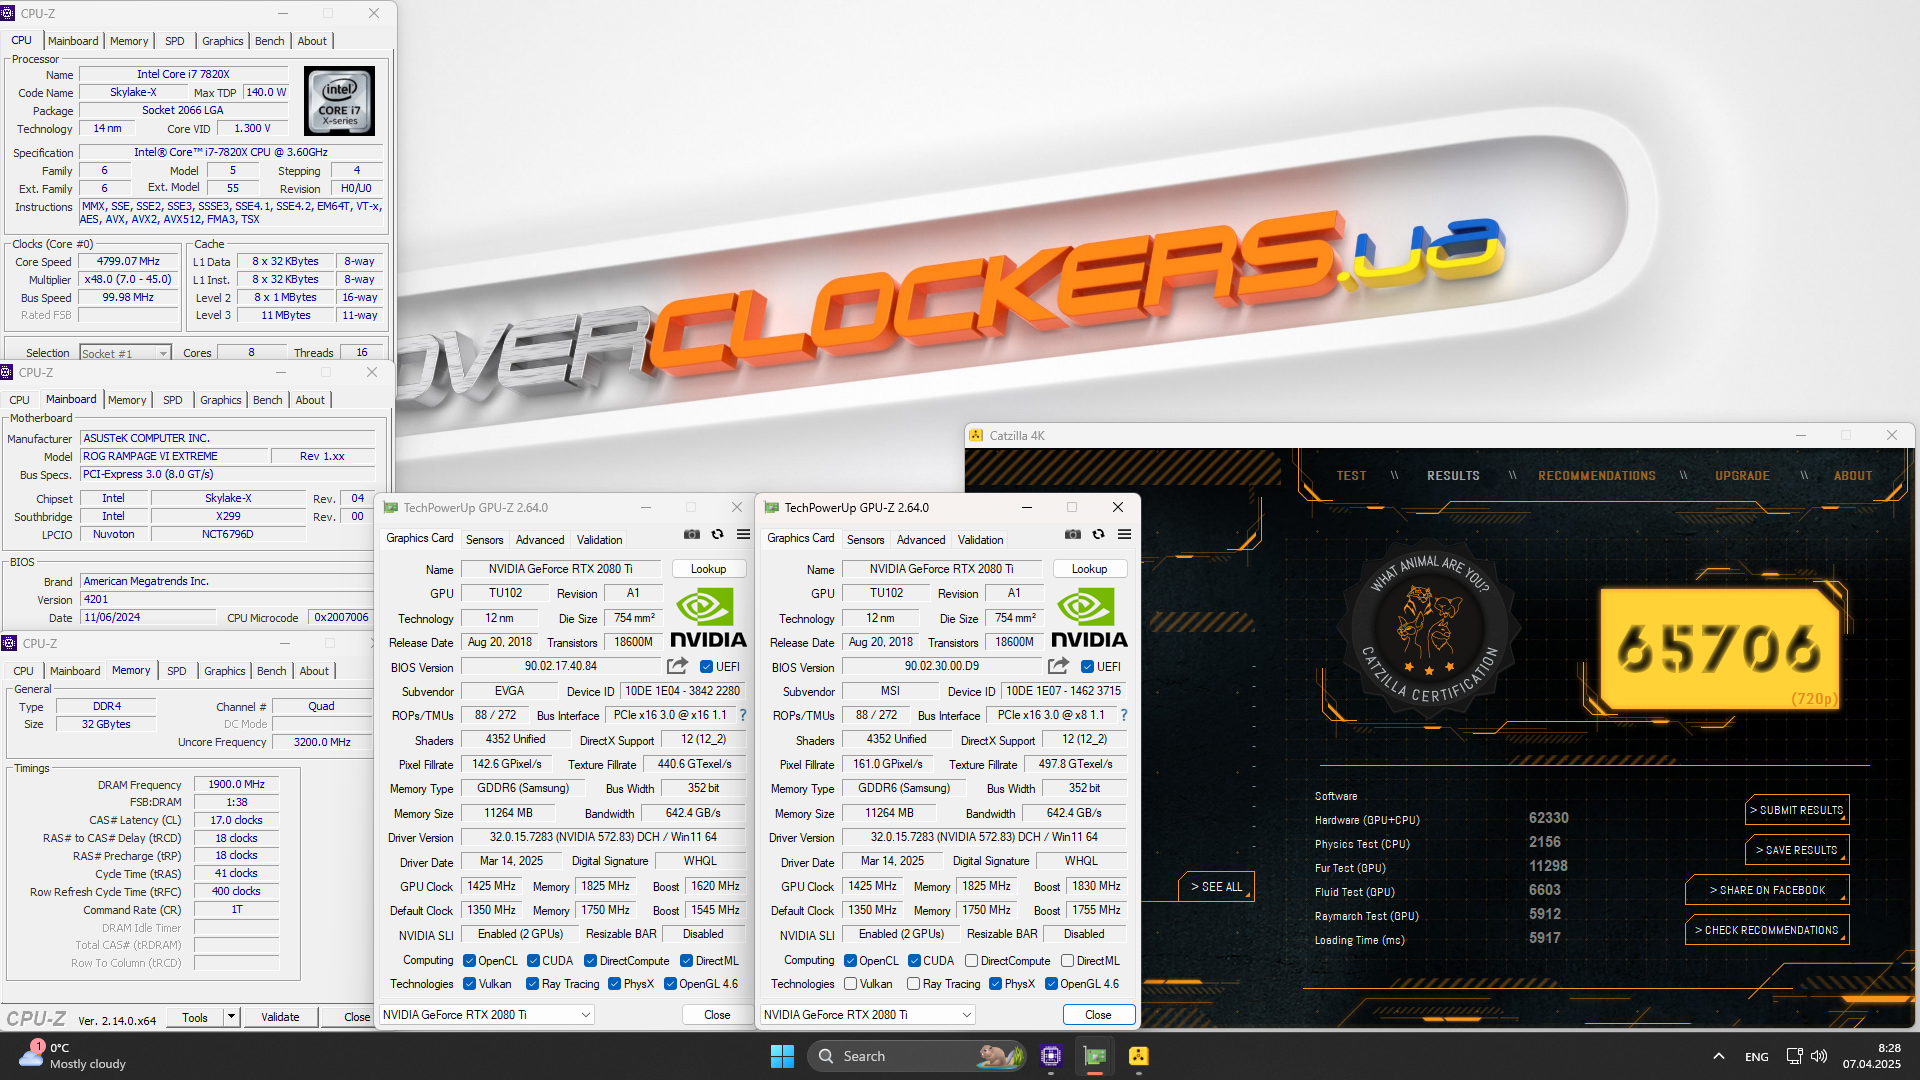Open Windows Start menu
Screen dimensions: 1920x1080
[782, 1056]
